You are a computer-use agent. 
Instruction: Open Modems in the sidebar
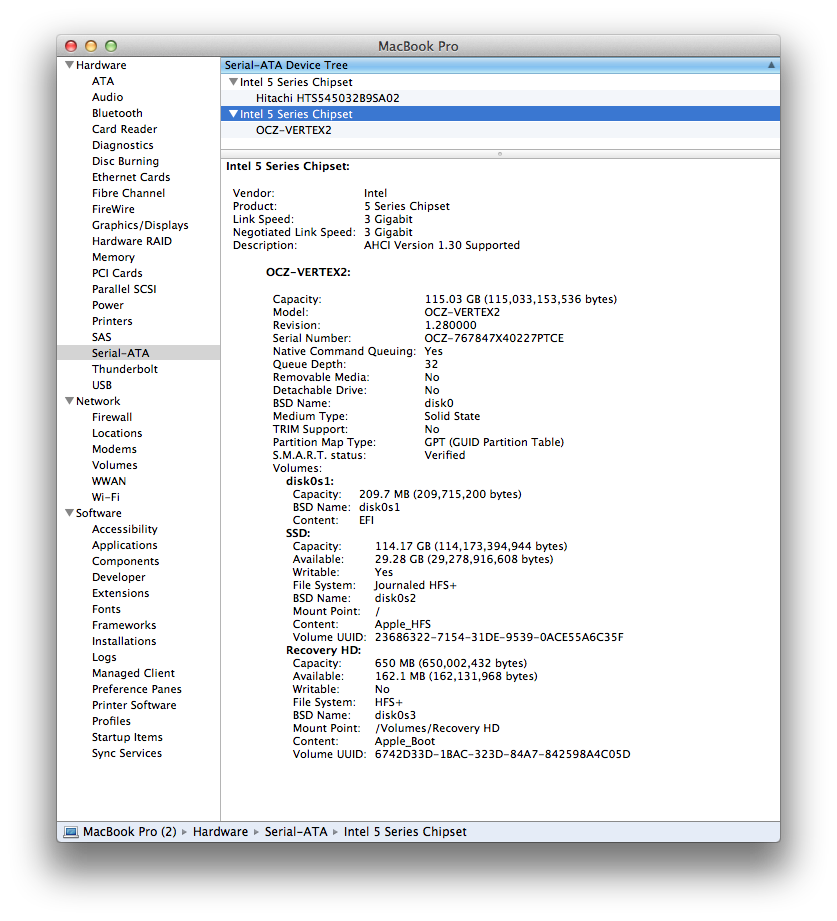pyautogui.click(x=114, y=449)
